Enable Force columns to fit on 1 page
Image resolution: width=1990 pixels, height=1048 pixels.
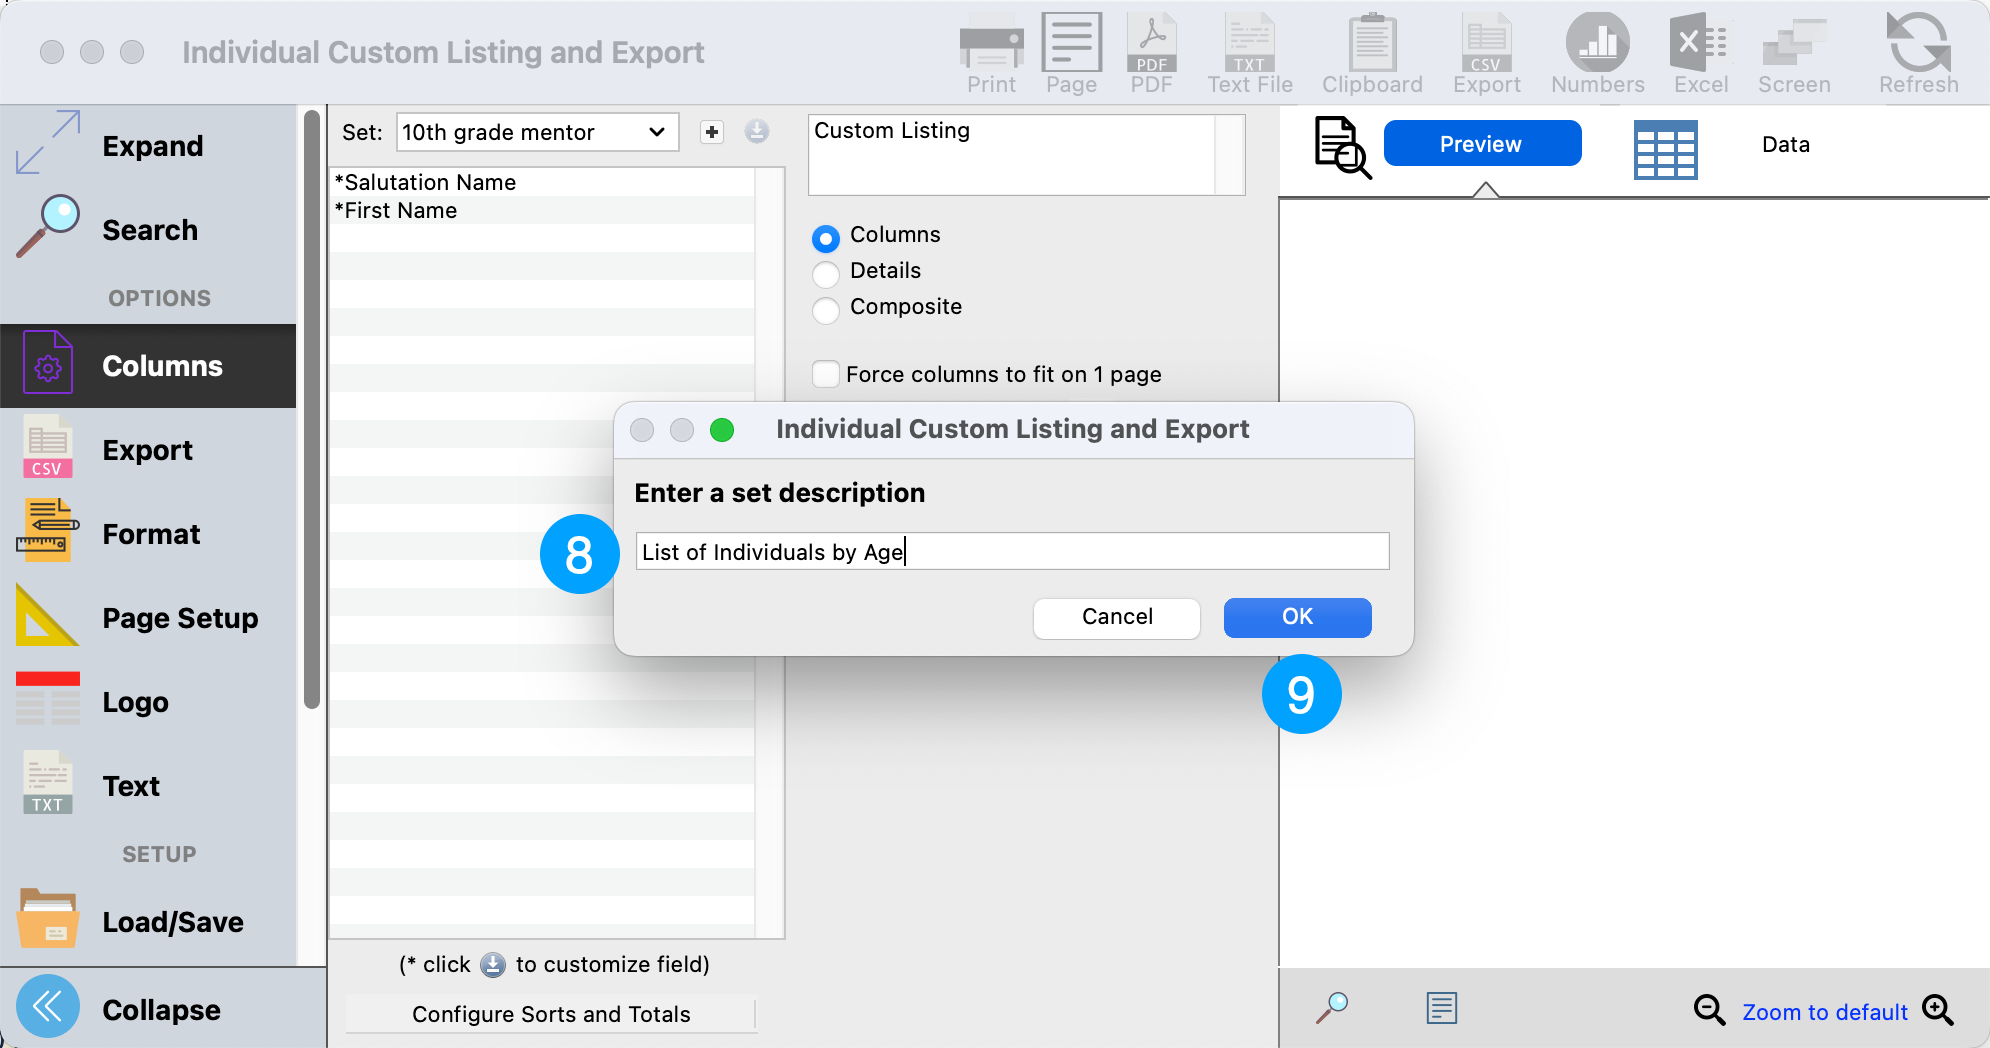tap(826, 374)
